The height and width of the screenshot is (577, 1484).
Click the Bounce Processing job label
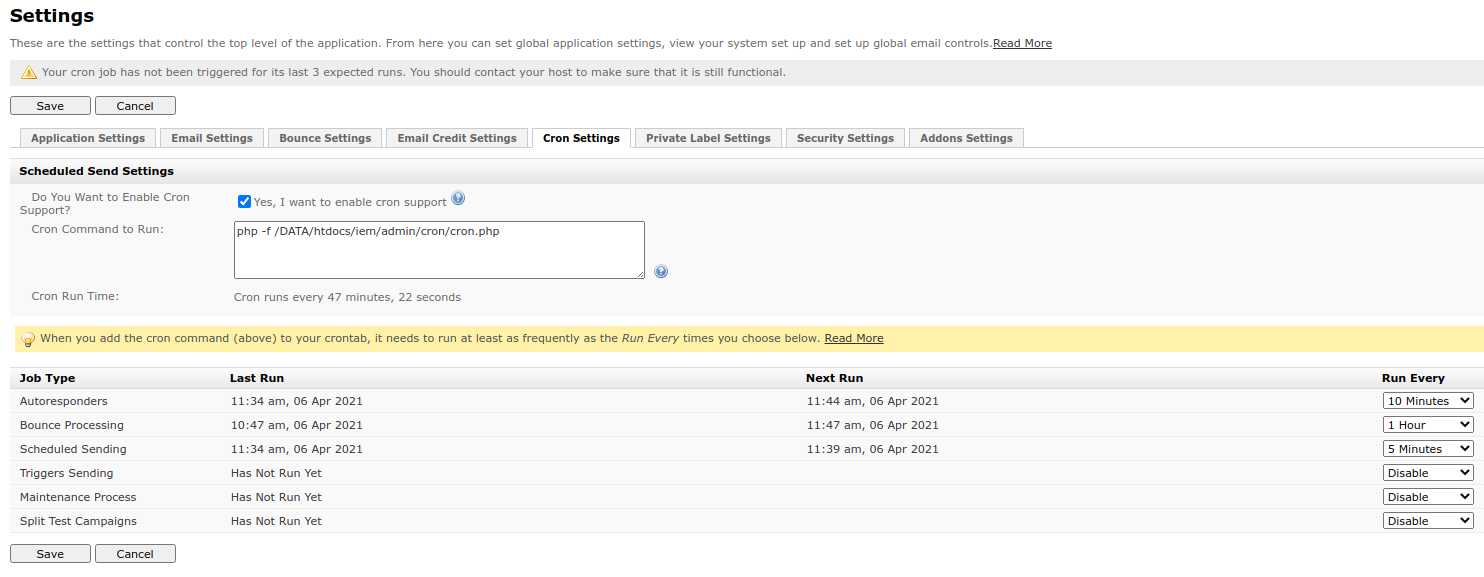(71, 425)
